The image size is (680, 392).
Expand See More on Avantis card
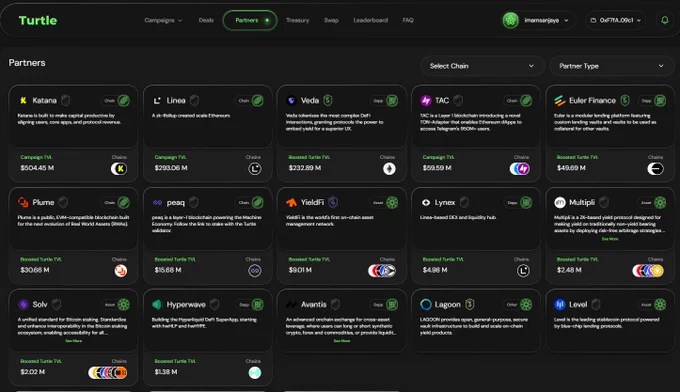(342, 341)
